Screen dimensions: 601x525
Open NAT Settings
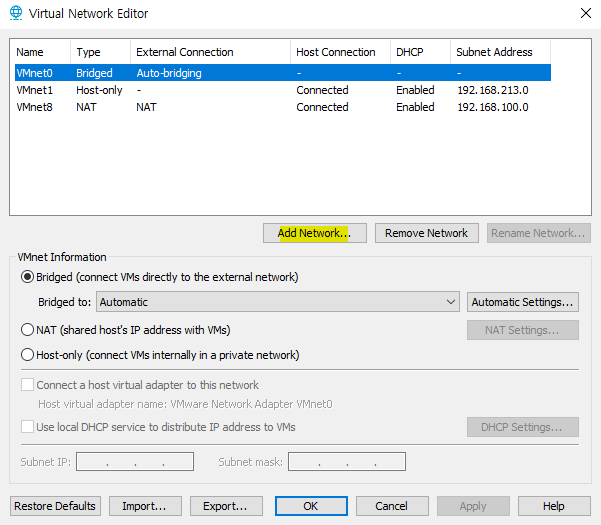523,330
